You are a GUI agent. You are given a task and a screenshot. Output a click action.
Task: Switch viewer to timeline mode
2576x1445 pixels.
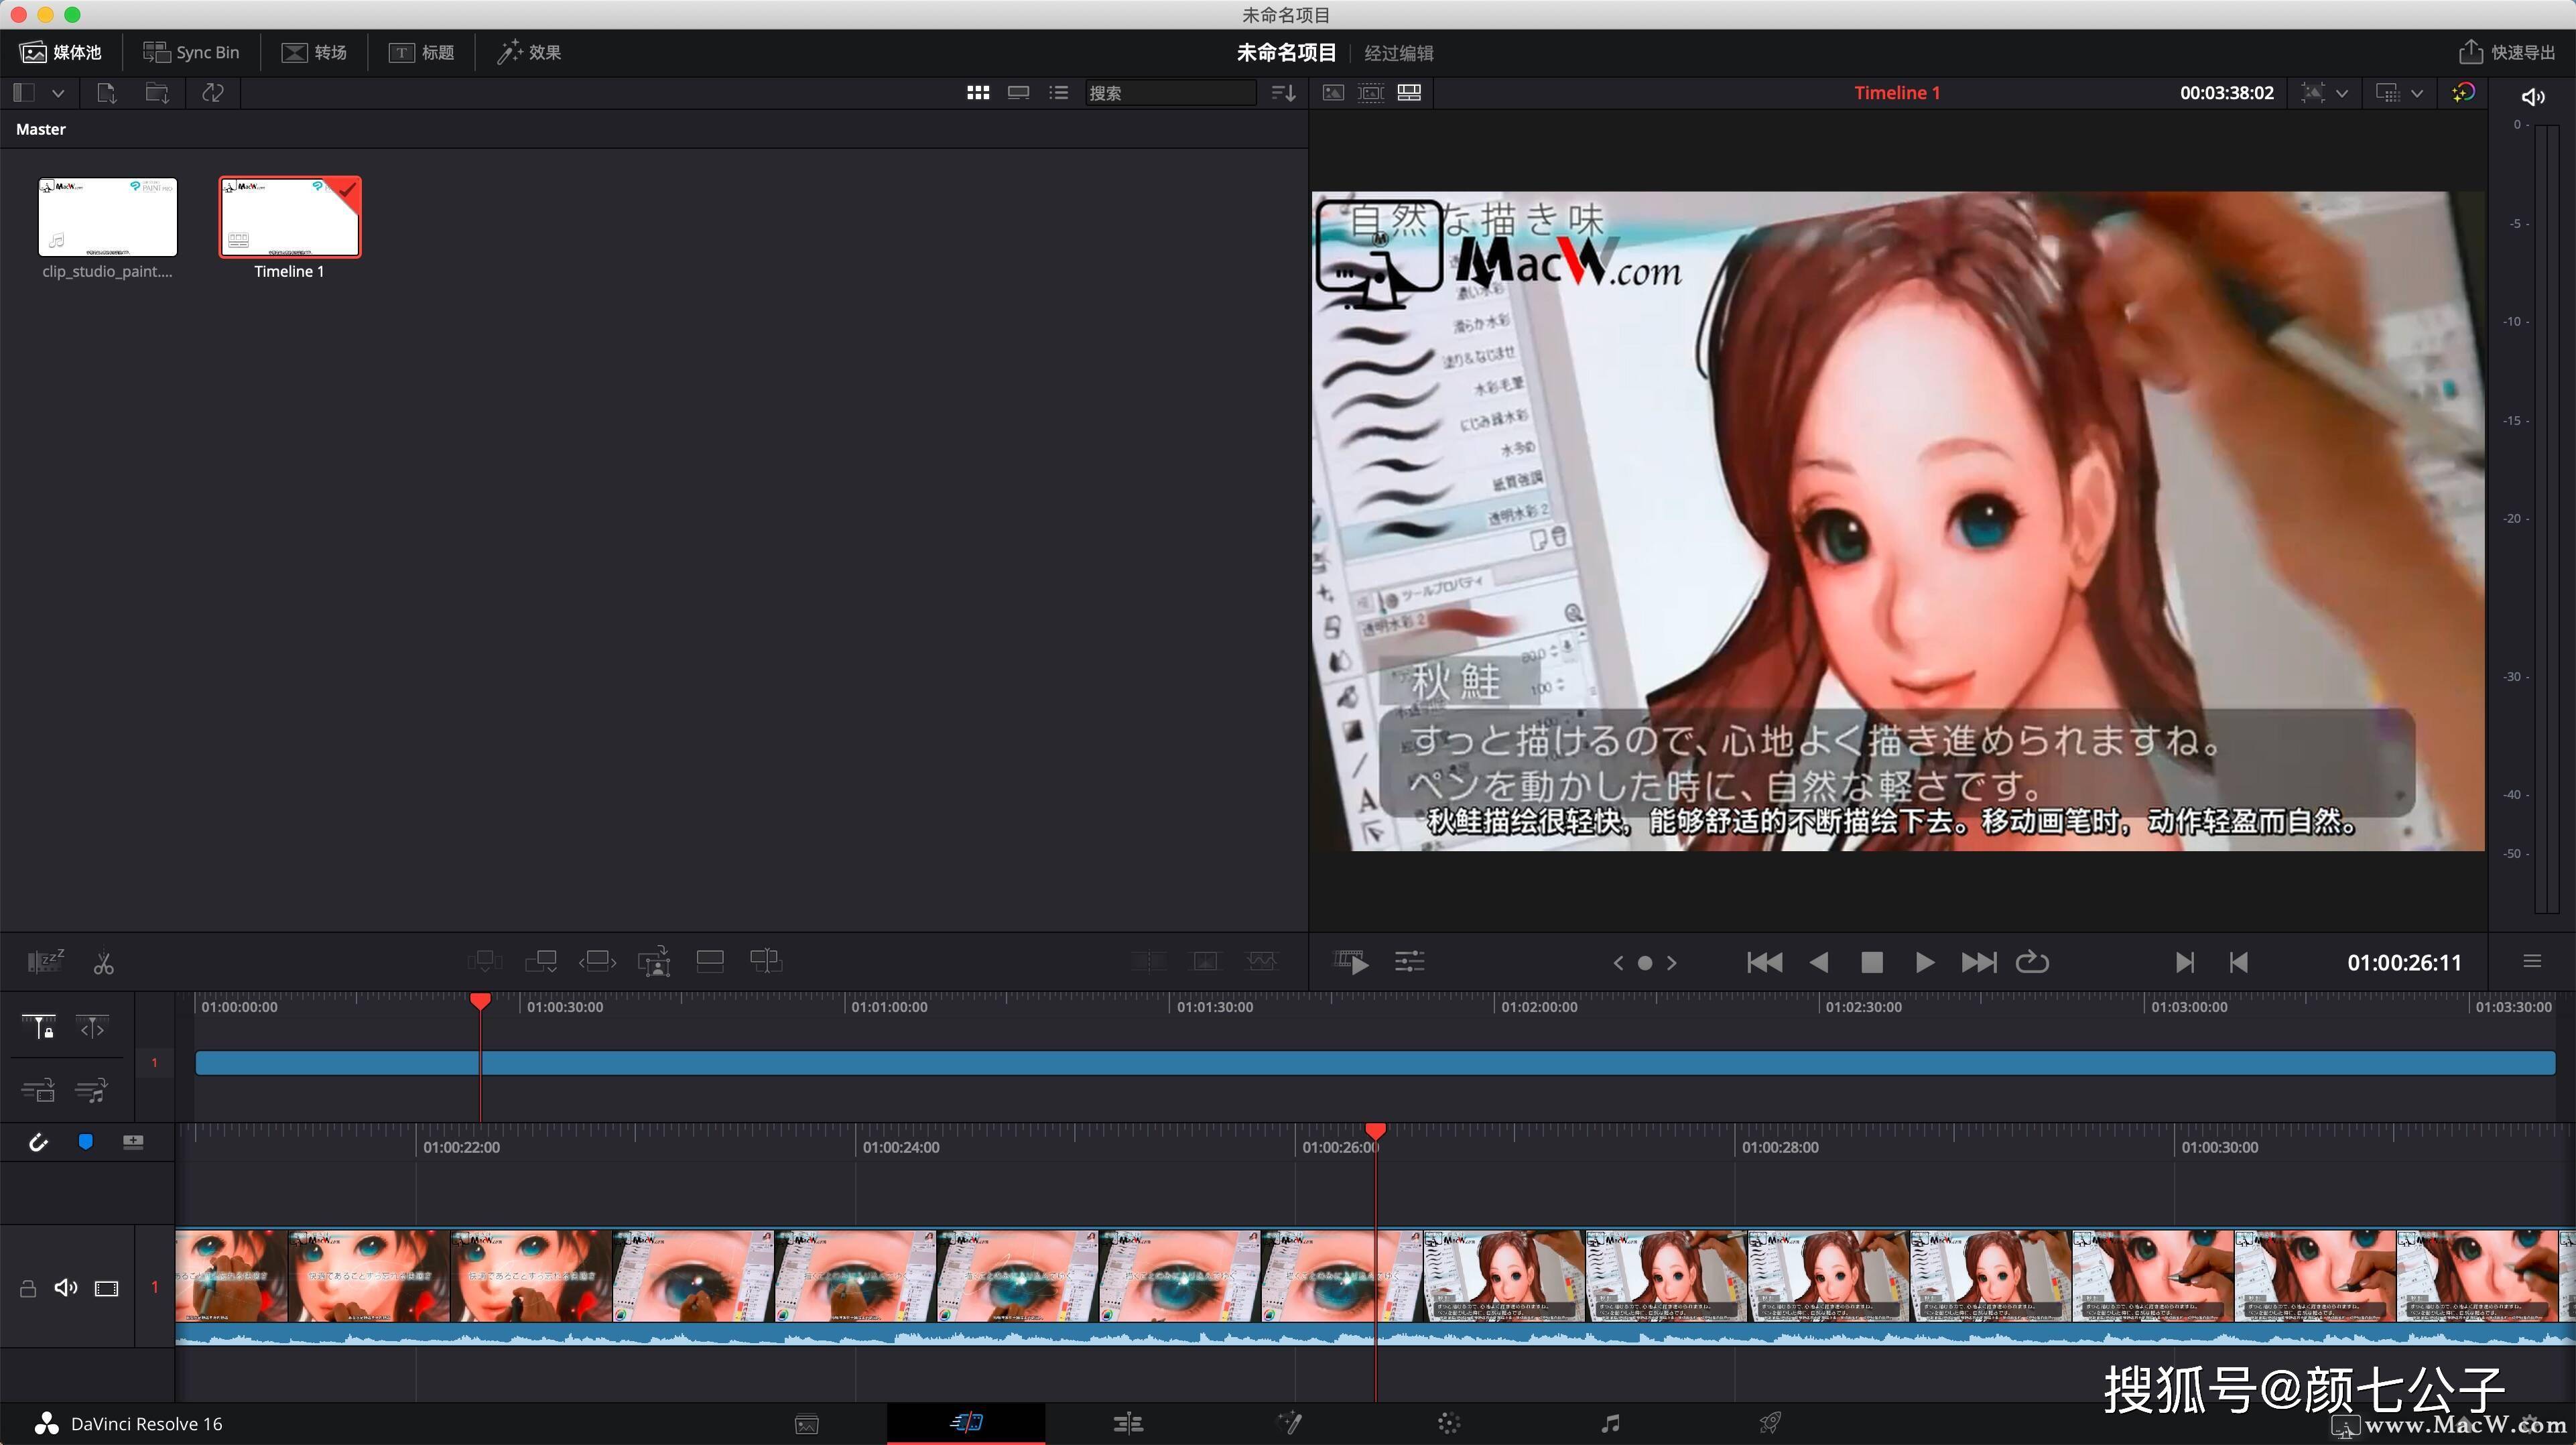[1409, 93]
